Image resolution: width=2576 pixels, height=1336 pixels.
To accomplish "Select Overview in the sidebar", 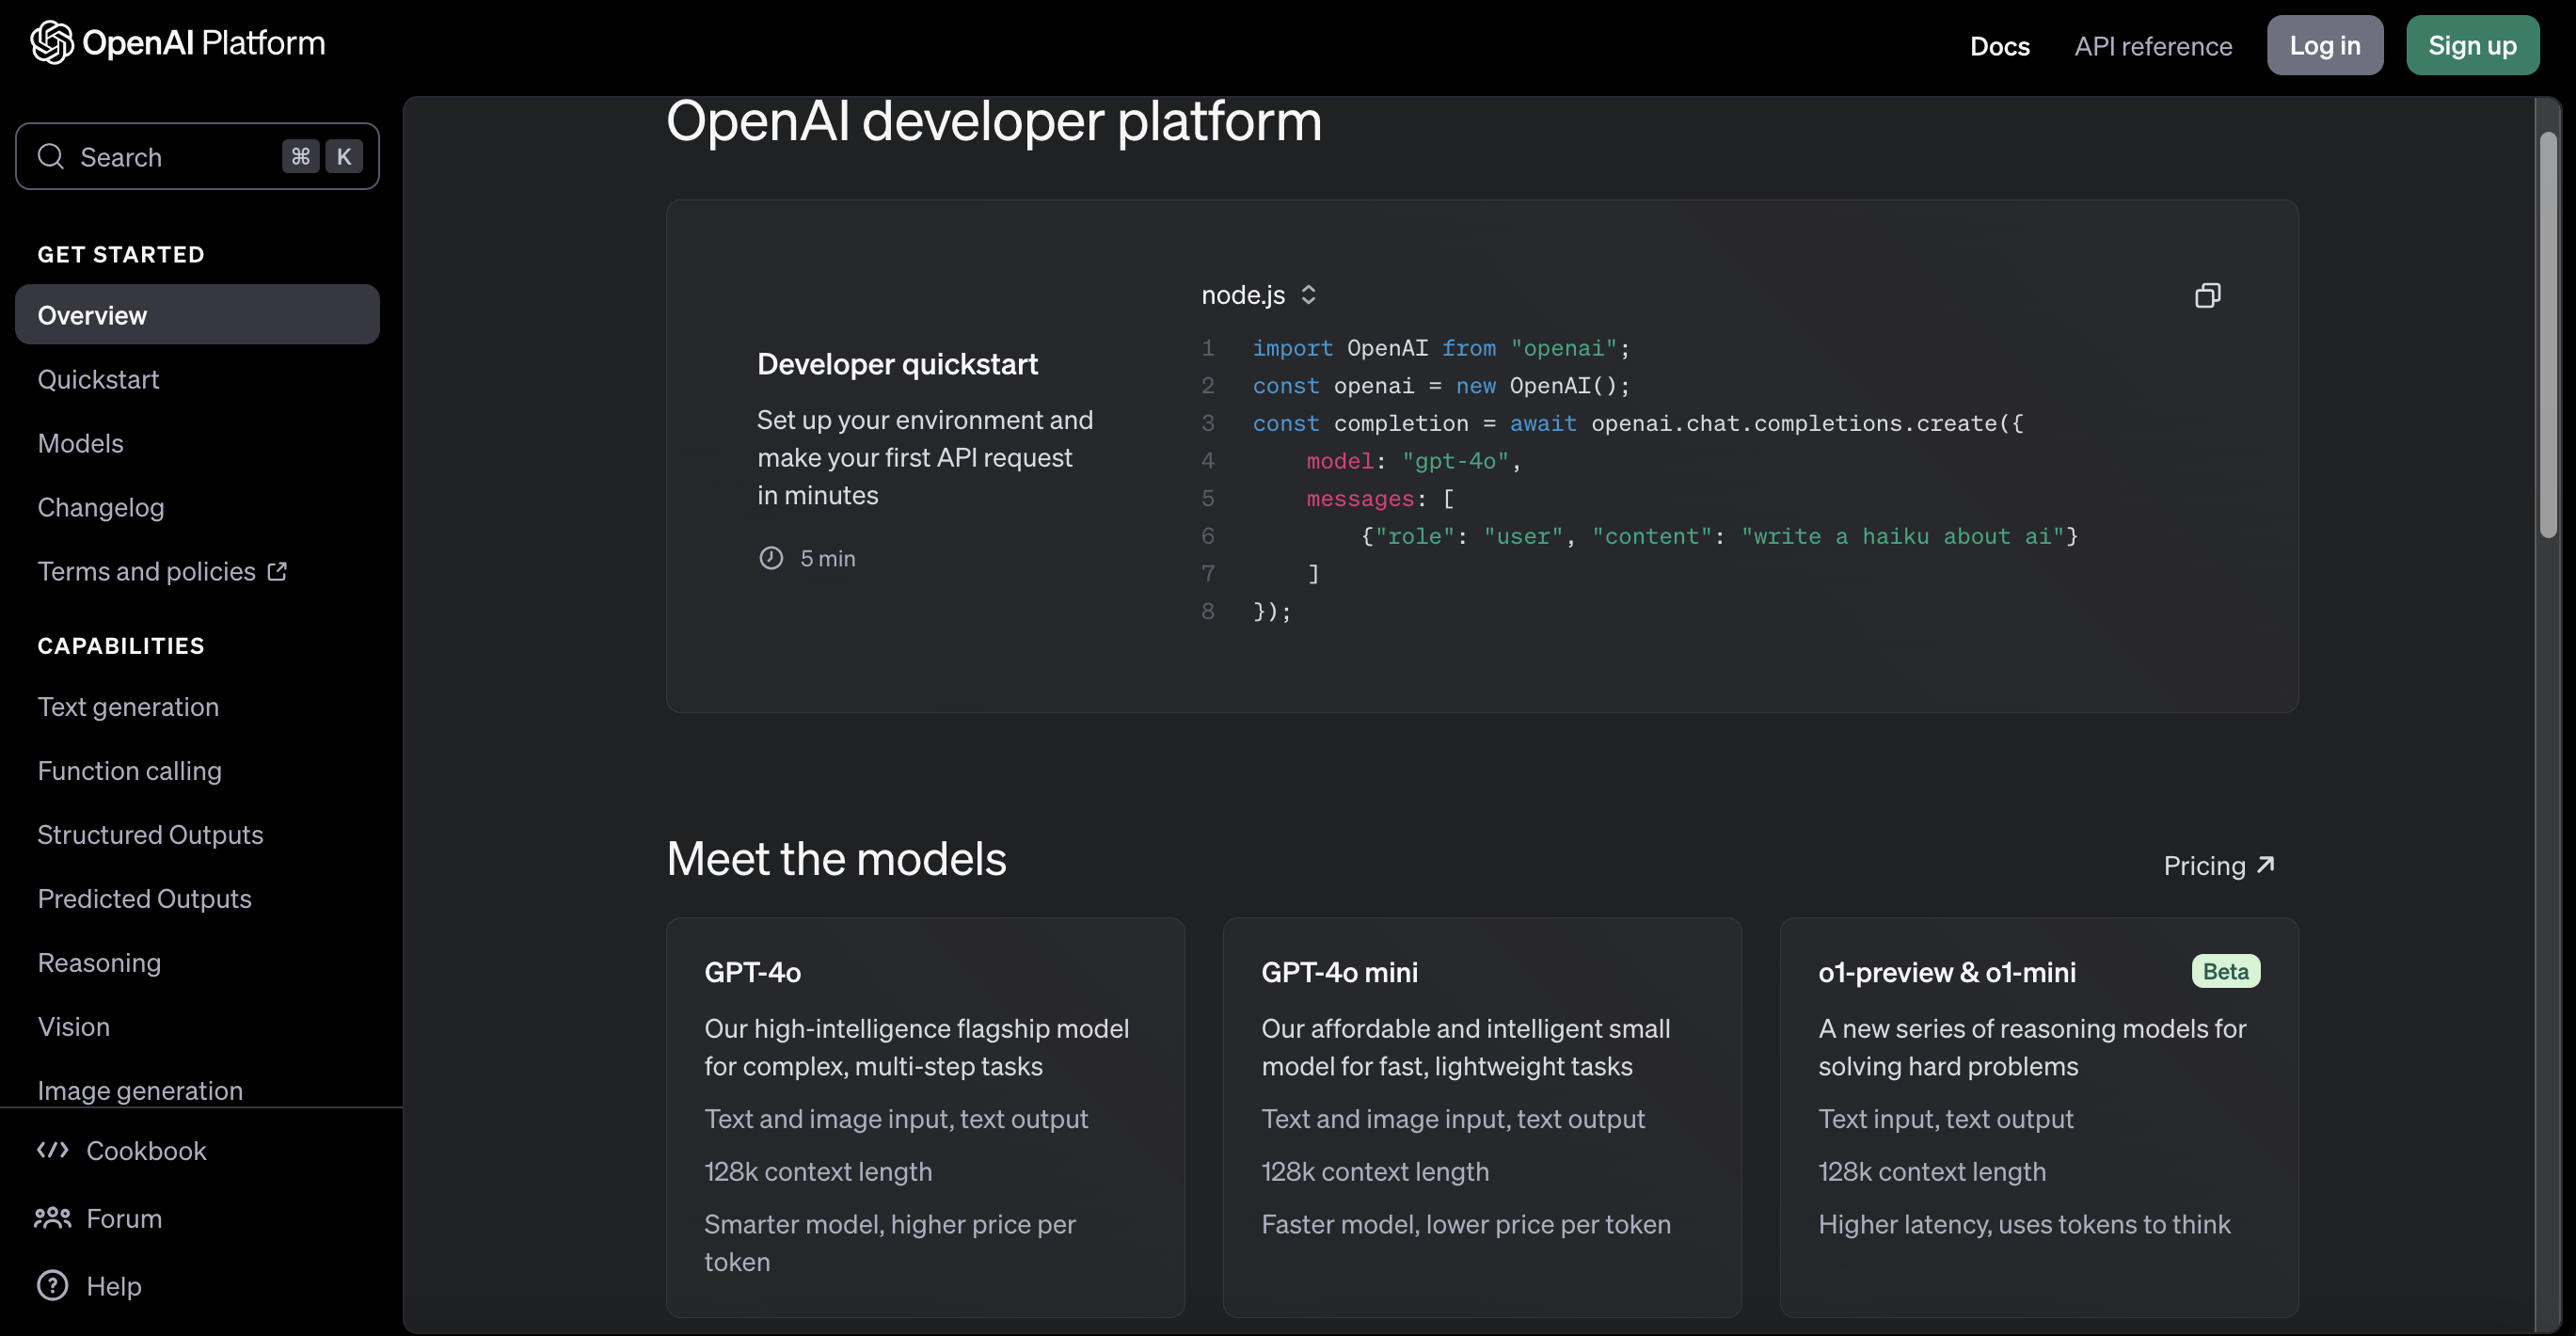I will point(197,315).
